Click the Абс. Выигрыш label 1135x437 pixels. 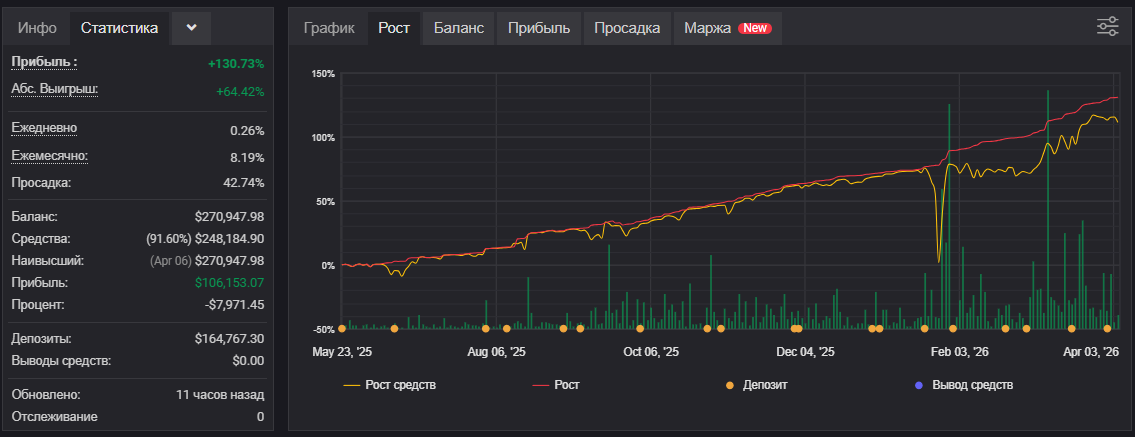54,89
